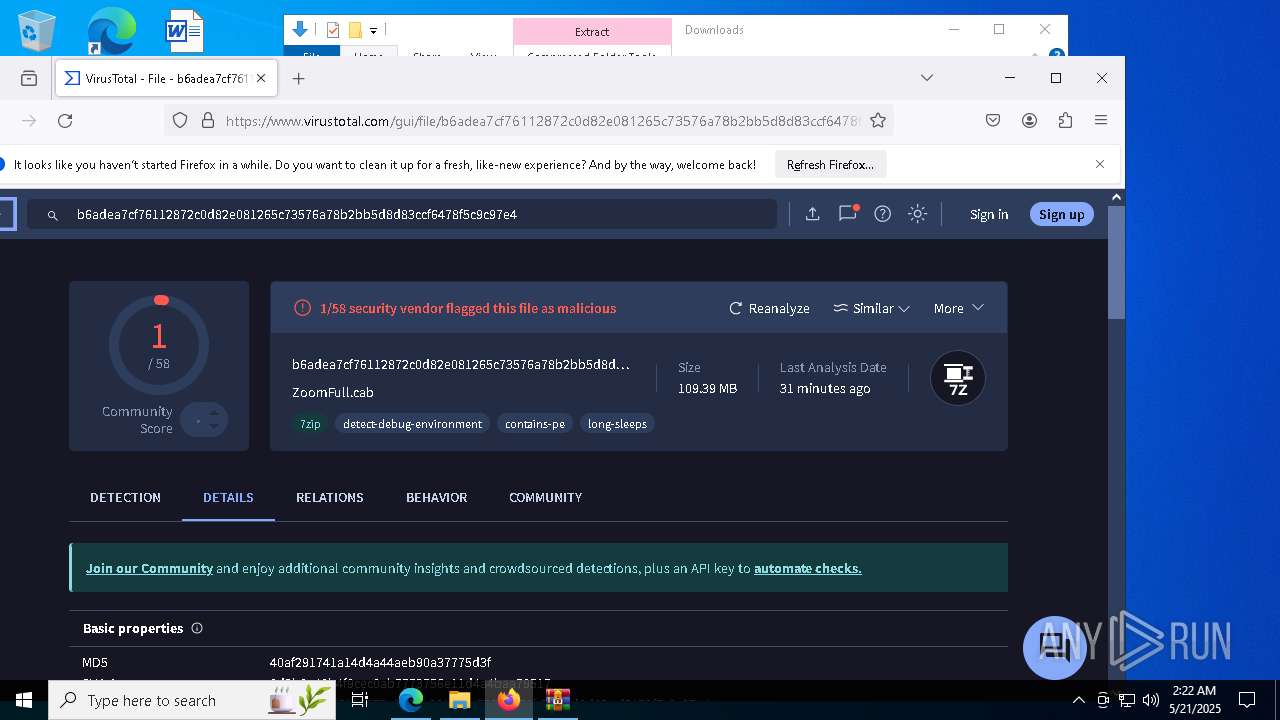Image resolution: width=1280 pixels, height=720 pixels.
Task: Click the volume tray icon
Action: click(x=1150, y=700)
